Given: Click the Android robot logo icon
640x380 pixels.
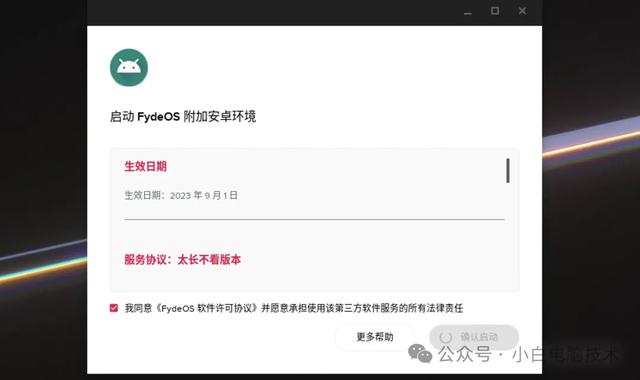Looking at the screenshot, I should tap(129, 67).
